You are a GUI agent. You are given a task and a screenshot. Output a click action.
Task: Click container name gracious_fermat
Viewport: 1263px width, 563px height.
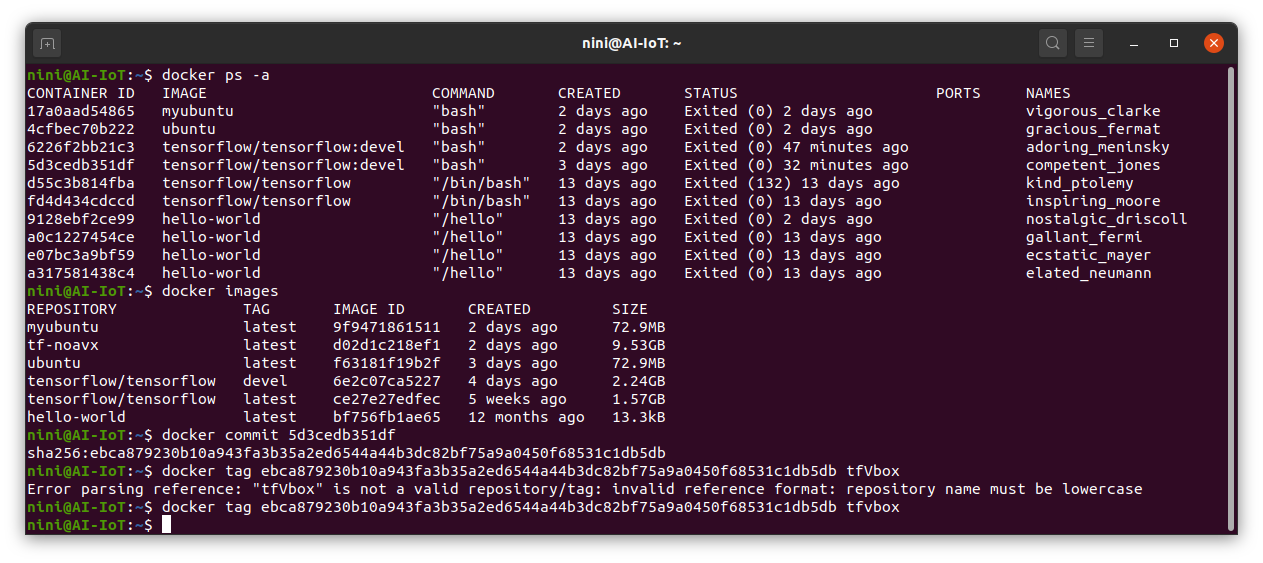pyautogui.click(x=1093, y=129)
